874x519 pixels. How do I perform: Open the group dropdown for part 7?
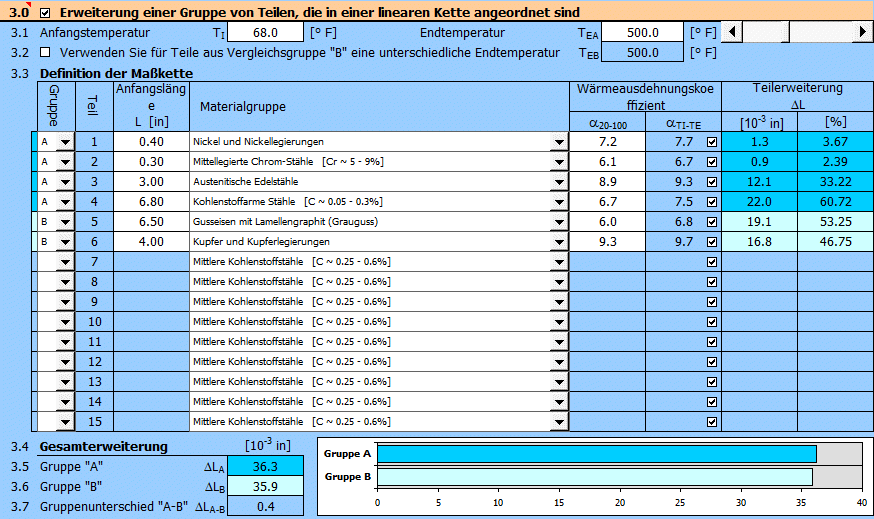pyautogui.click(x=65, y=262)
